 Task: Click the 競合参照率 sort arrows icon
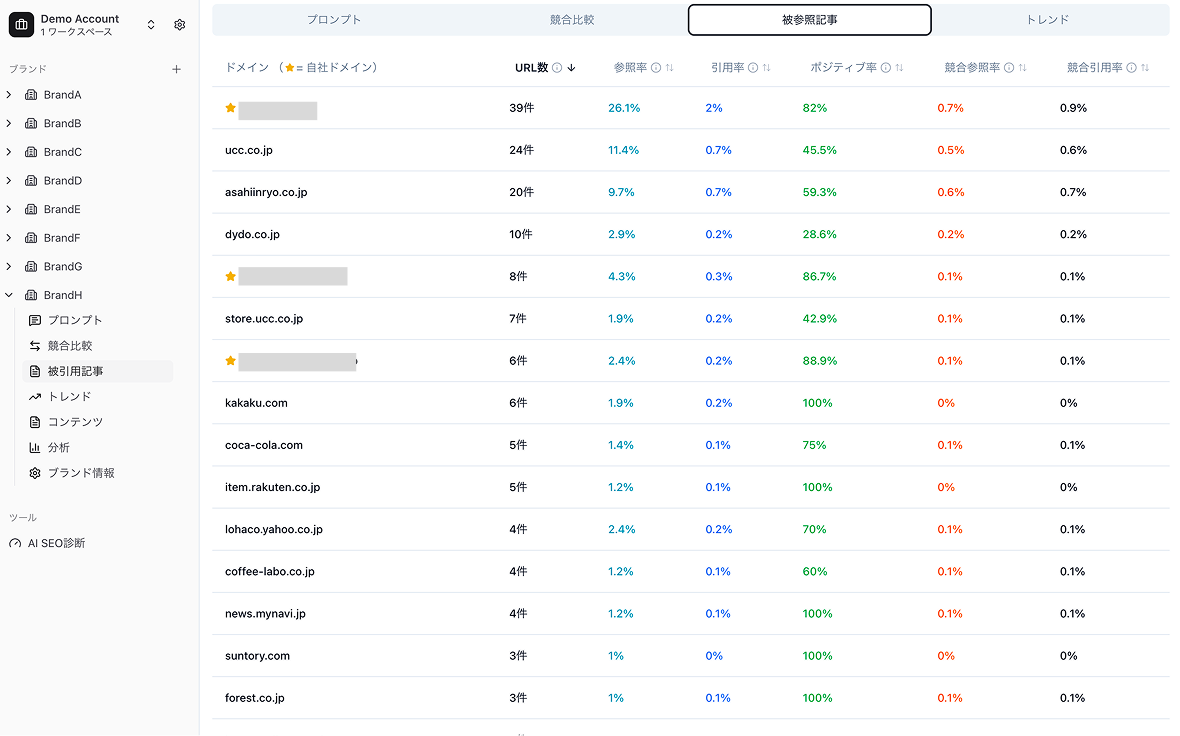coord(1023,68)
